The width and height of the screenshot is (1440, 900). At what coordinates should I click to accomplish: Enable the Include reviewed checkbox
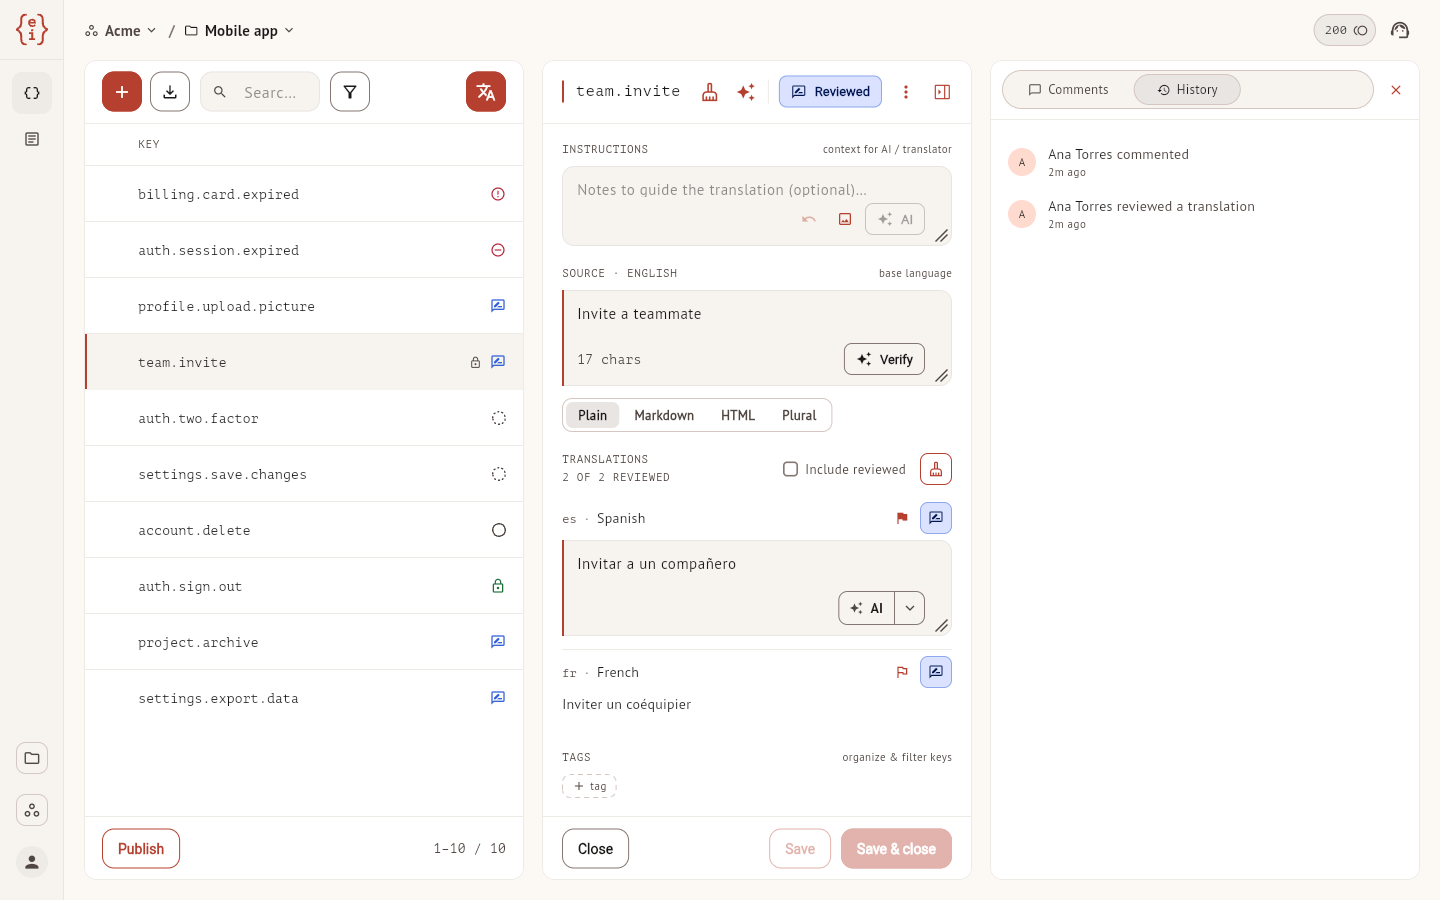coord(790,469)
